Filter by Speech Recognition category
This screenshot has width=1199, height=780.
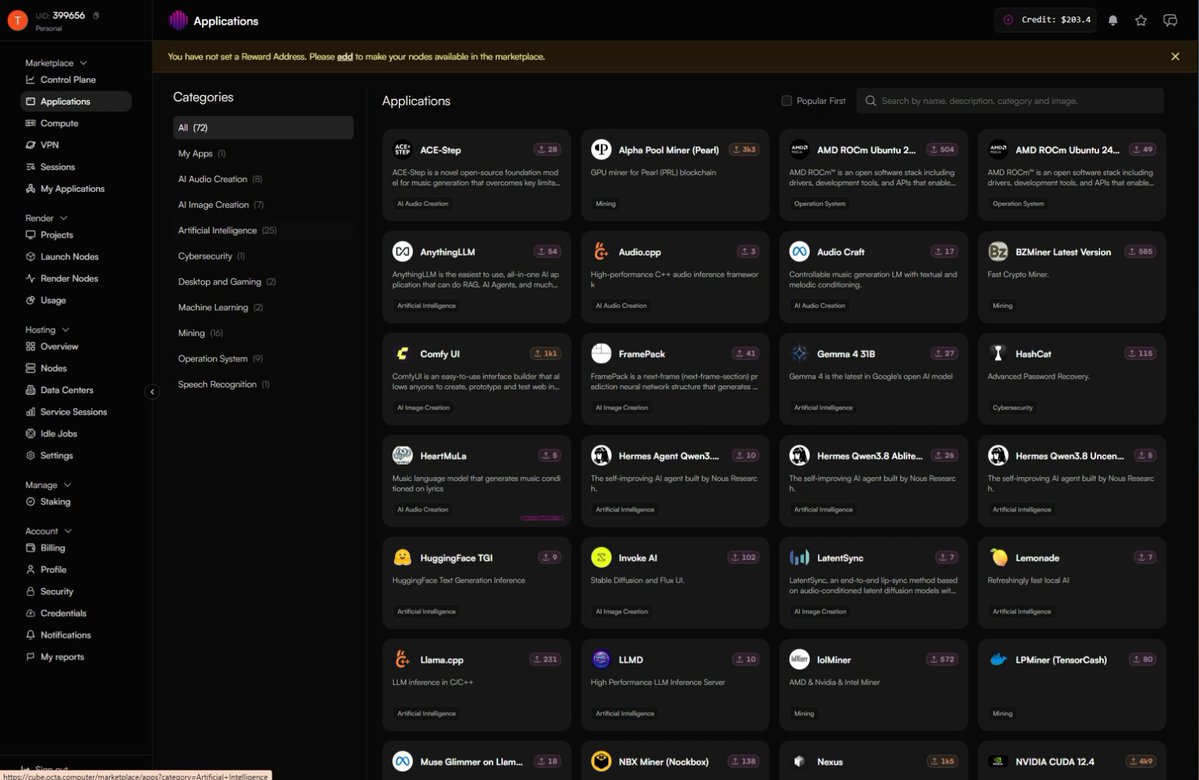coord(263,384)
